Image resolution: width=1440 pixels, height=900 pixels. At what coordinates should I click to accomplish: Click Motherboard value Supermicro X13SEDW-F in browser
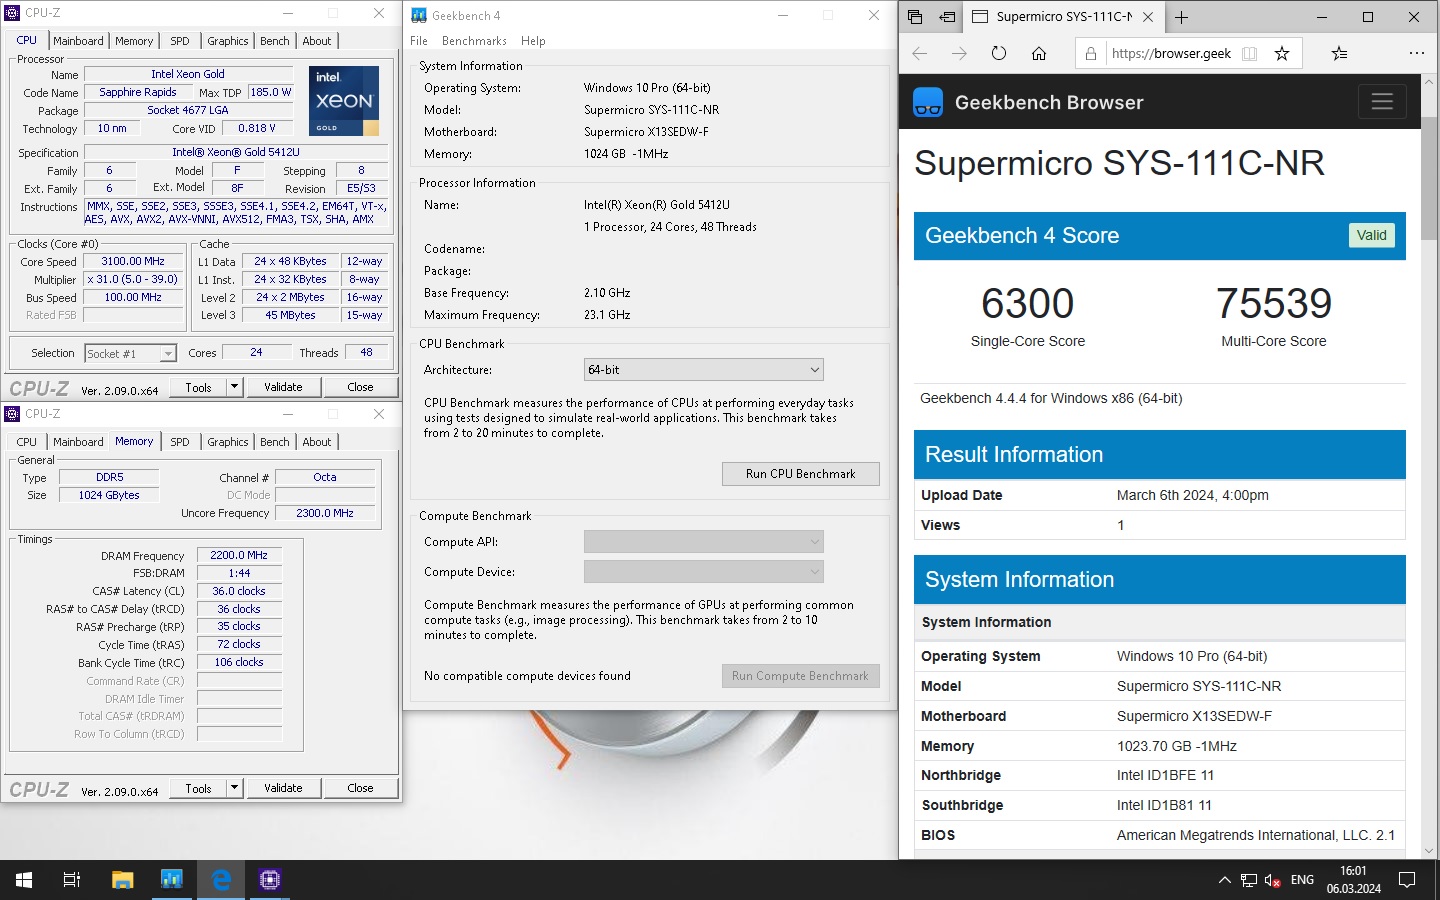(1195, 716)
